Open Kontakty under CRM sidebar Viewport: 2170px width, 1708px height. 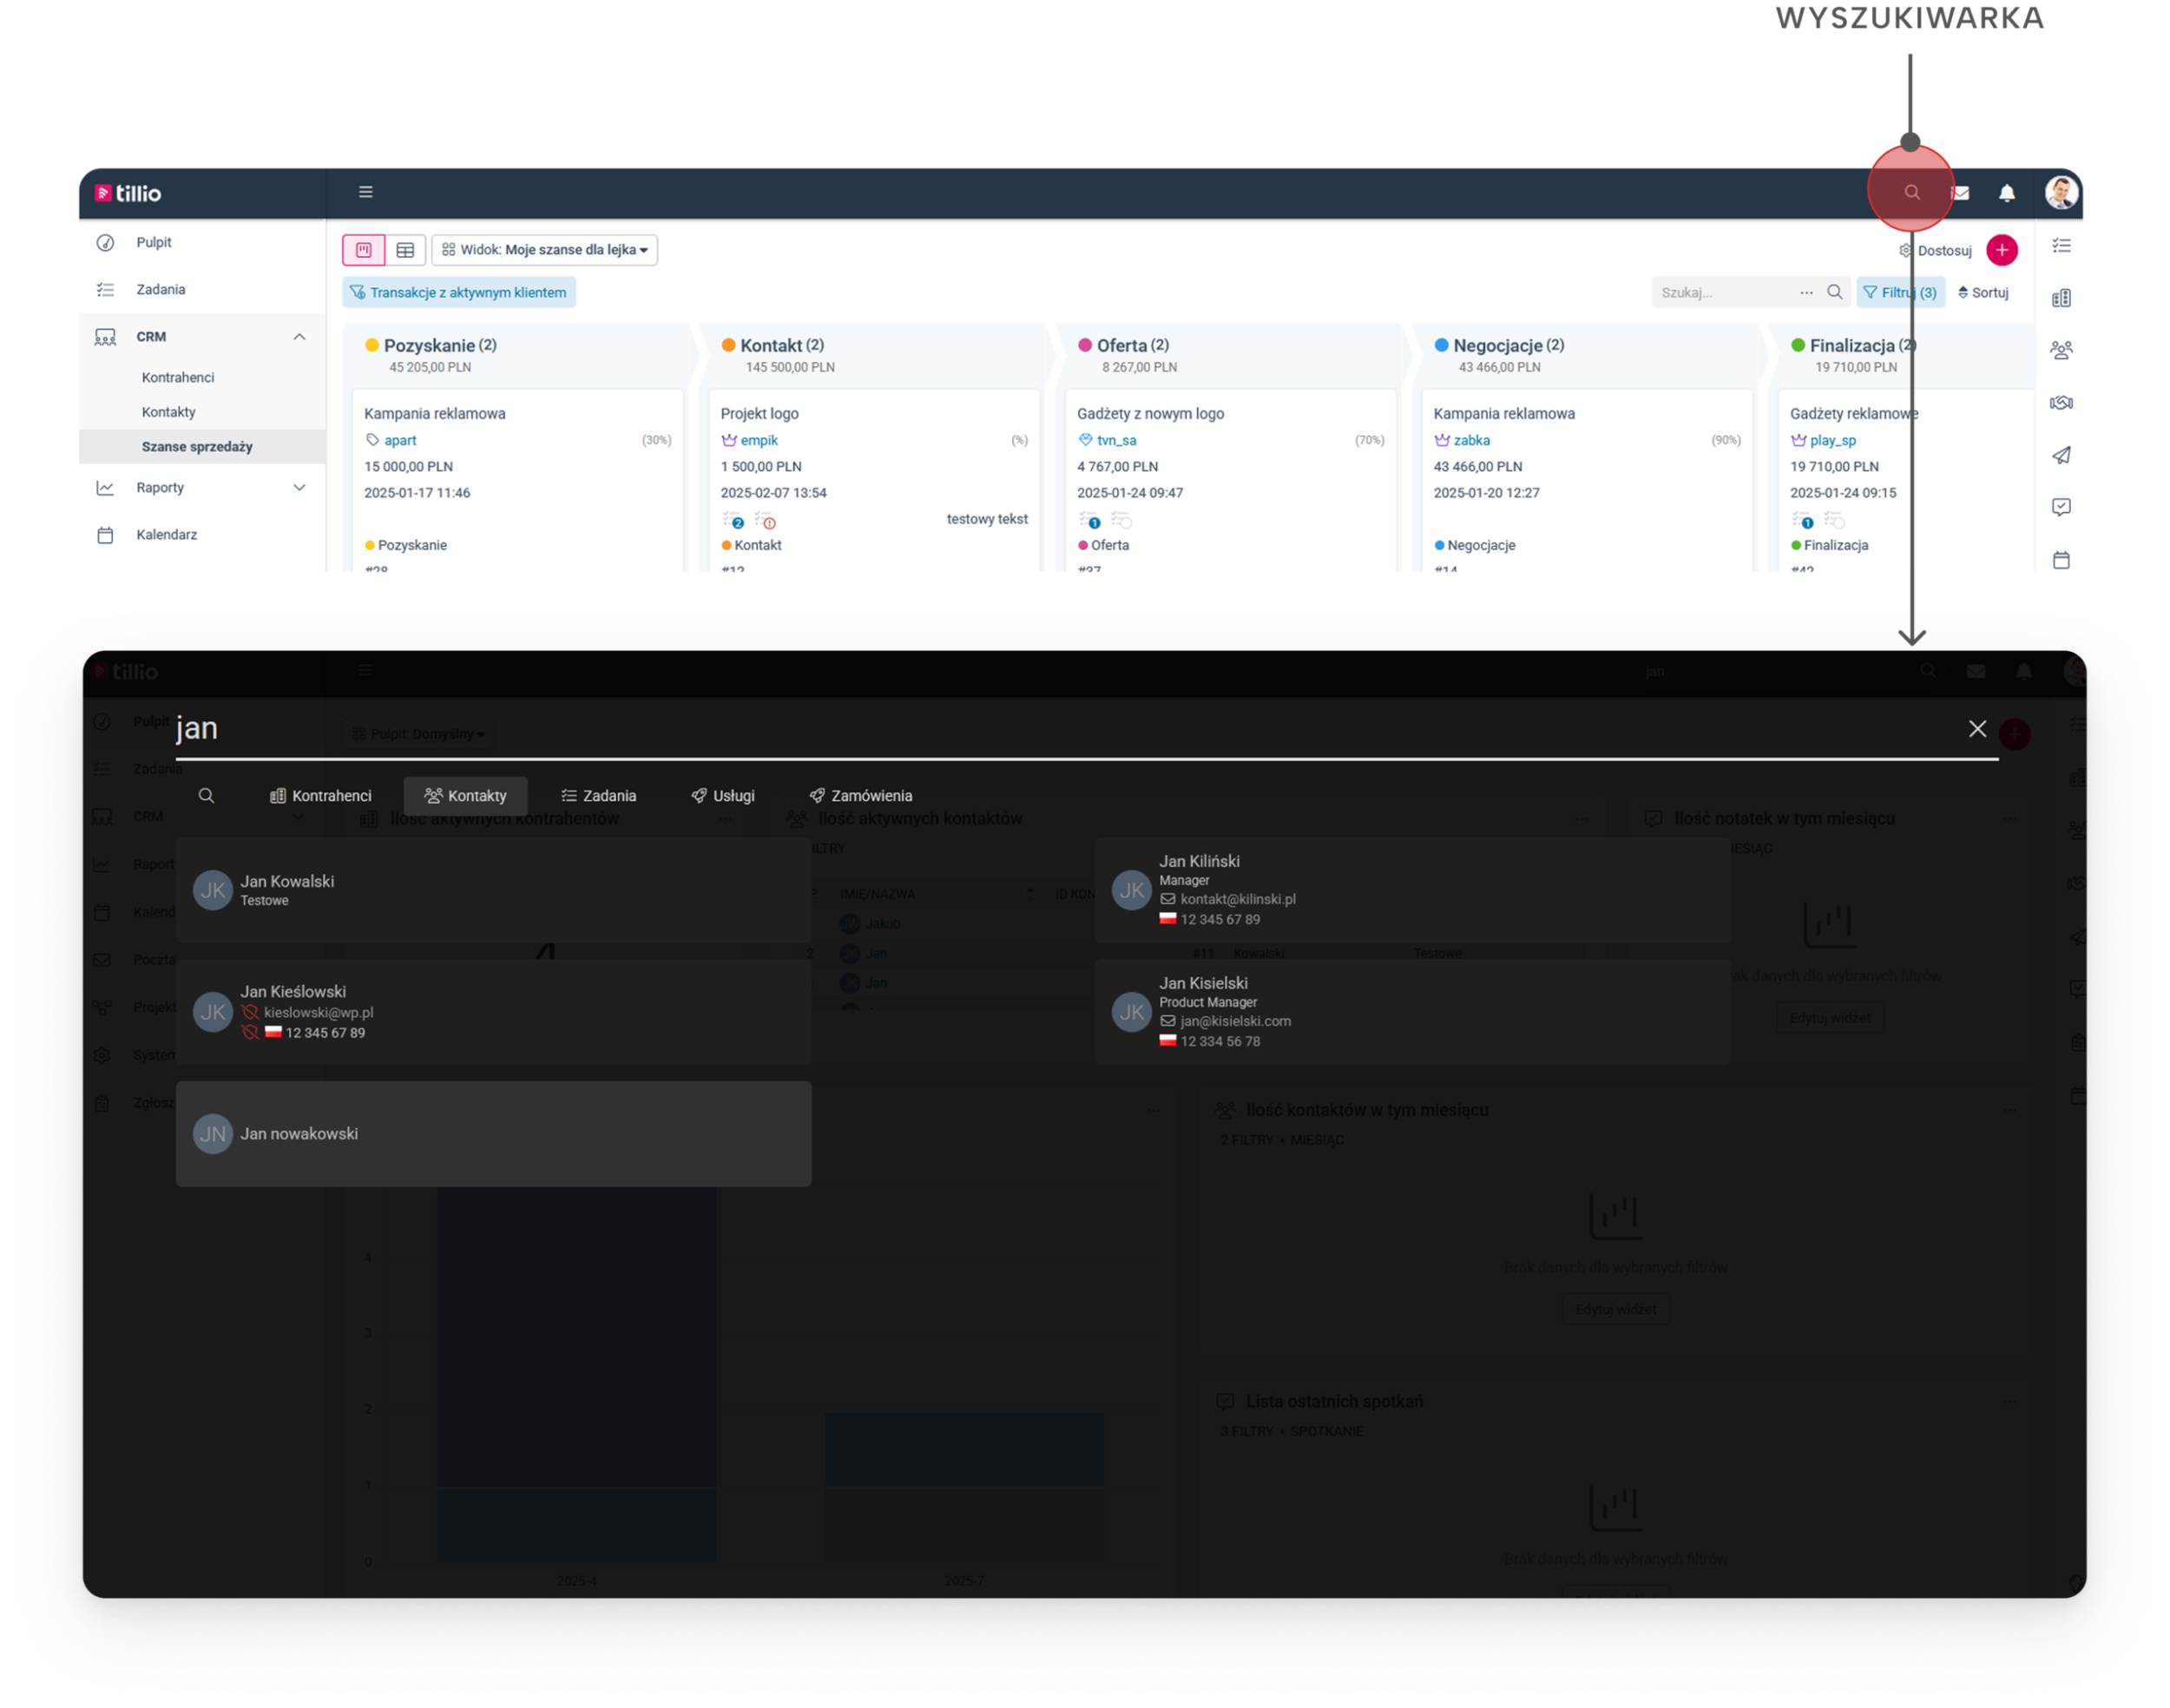(x=169, y=412)
